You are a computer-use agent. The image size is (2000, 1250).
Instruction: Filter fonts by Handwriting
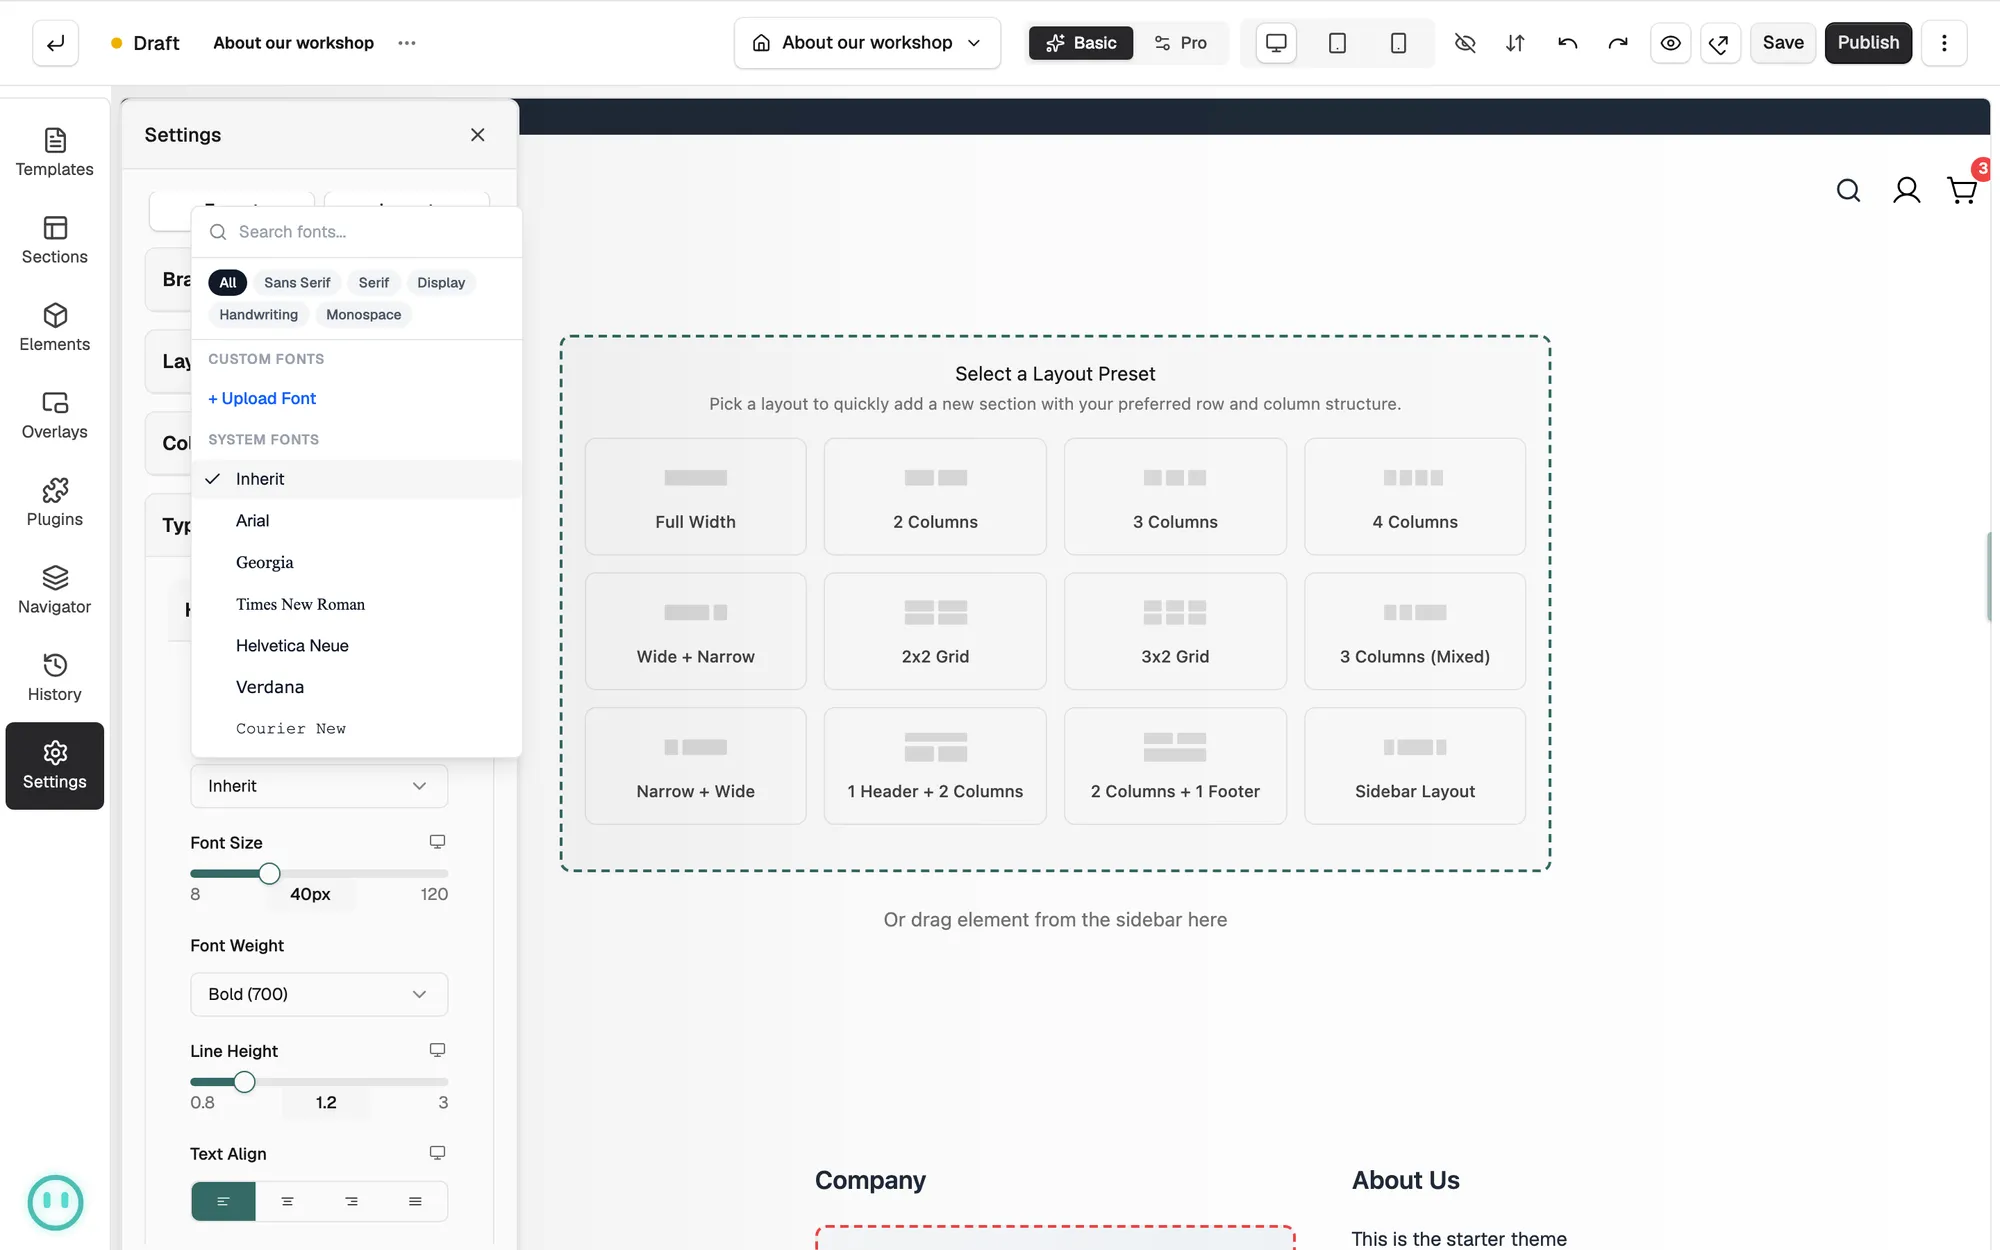pyautogui.click(x=259, y=315)
